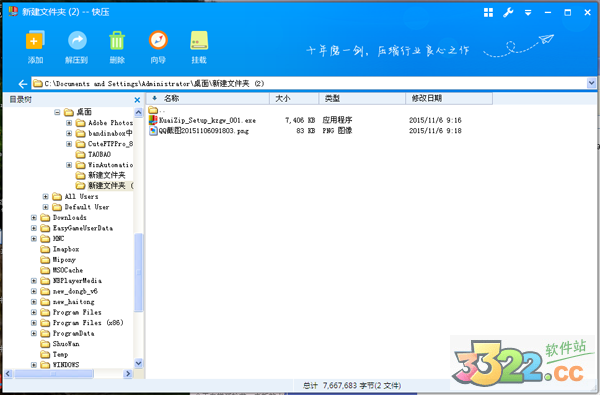This screenshot has width=600, height=395.
Task: Click the tree horizontal scrollbar thumb
Action: tap(53, 374)
